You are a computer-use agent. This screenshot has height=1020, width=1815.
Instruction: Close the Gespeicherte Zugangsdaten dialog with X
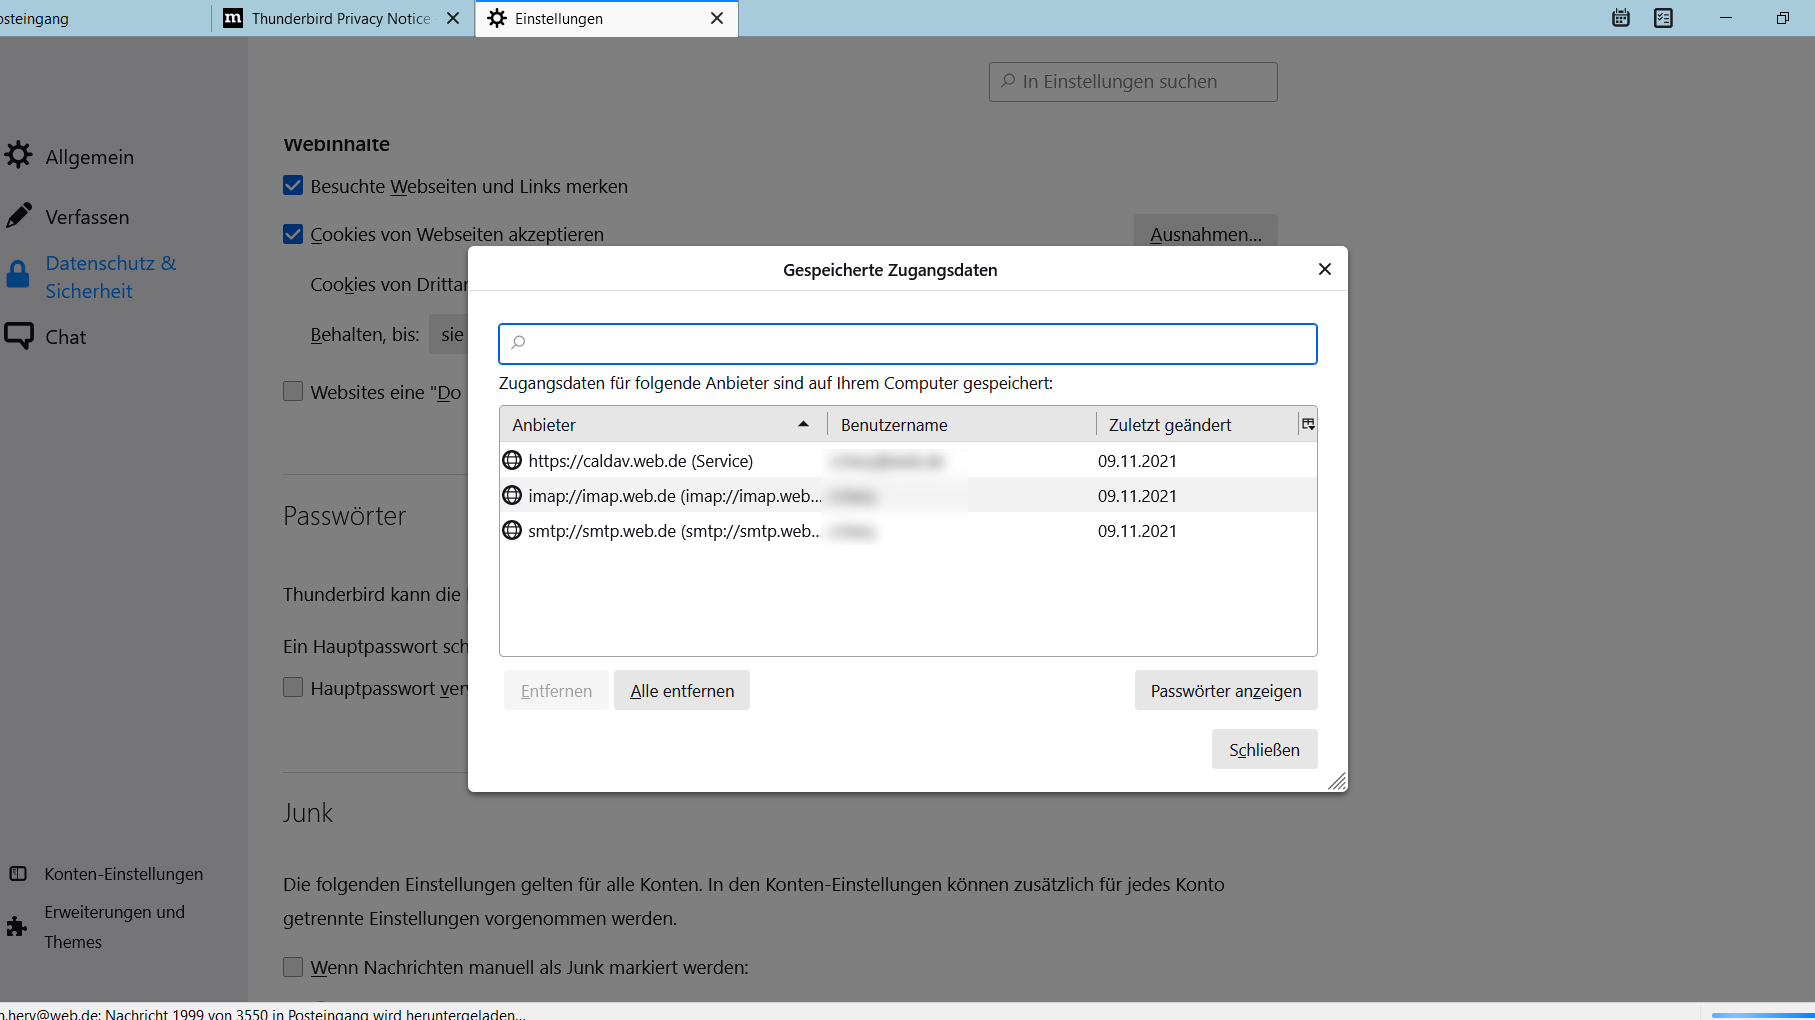coord(1324,269)
